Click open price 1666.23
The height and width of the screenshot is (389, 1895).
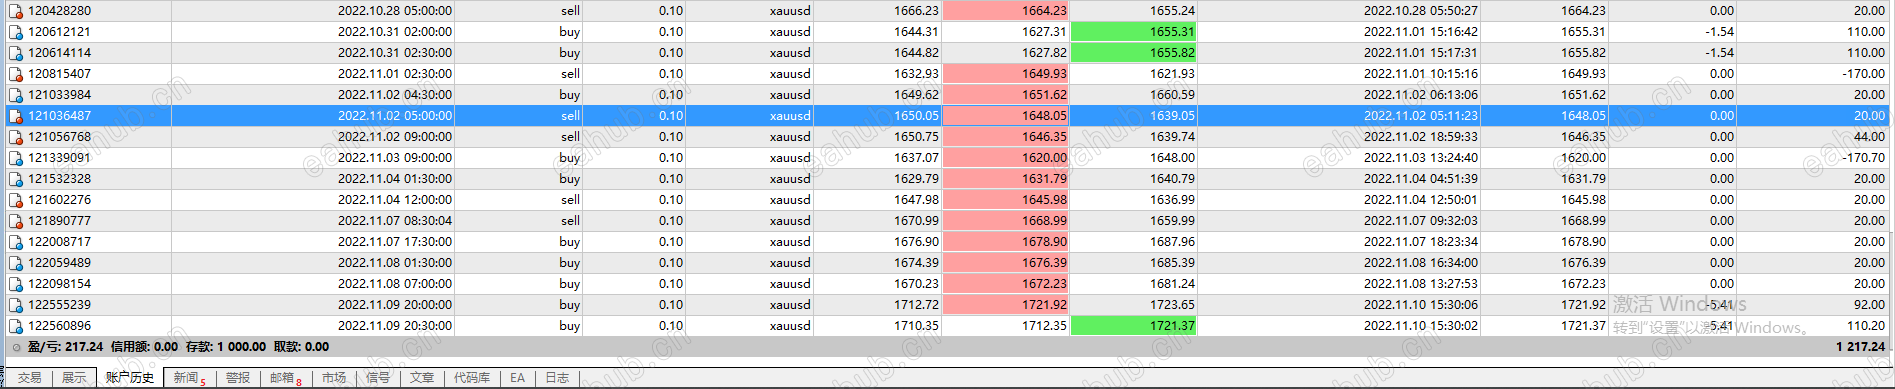pyautogui.click(x=916, y=11)
